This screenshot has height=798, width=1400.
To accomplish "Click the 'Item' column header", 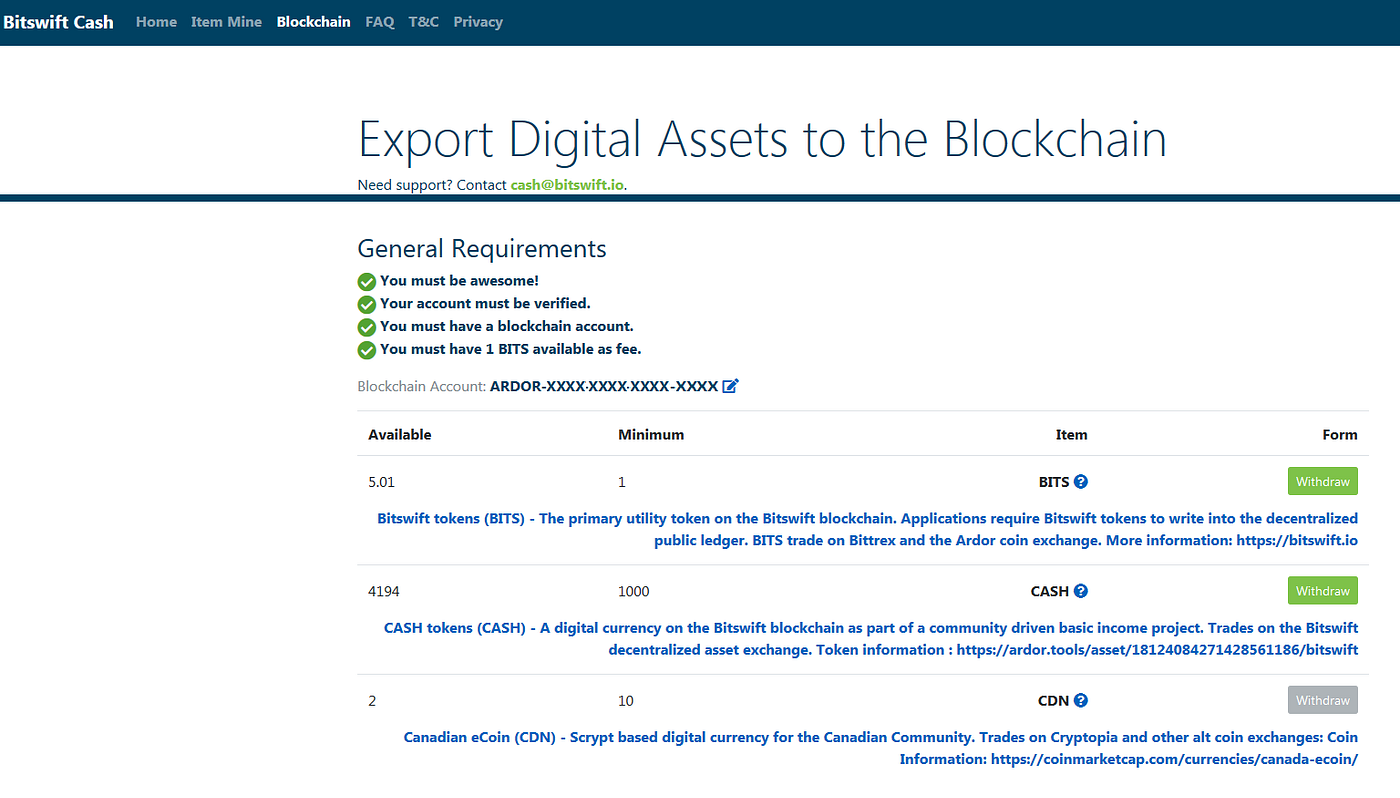I will coord(1071,434).
